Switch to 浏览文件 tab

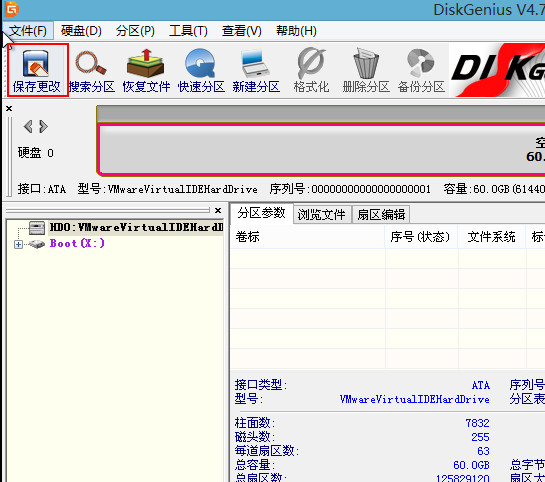[322, 214]
